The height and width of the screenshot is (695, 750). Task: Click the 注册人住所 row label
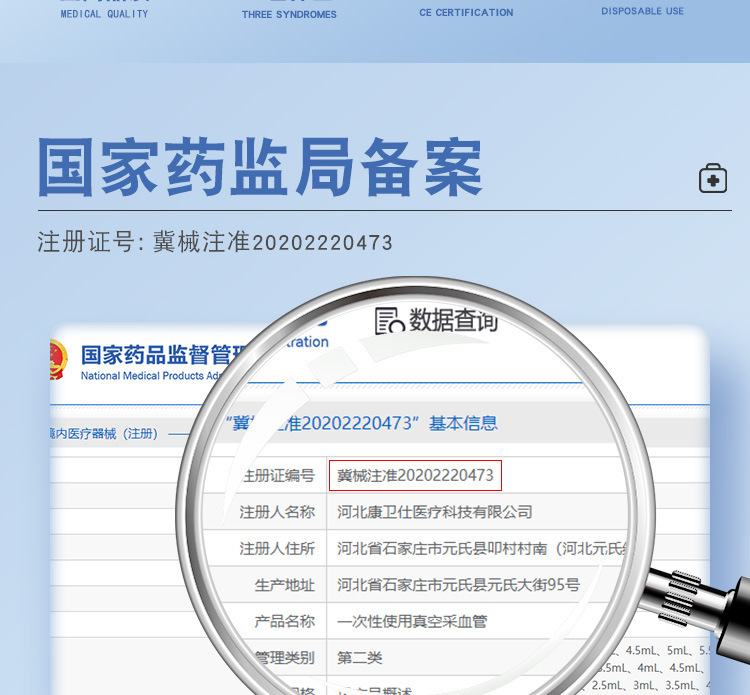click(x=277, y=548)
